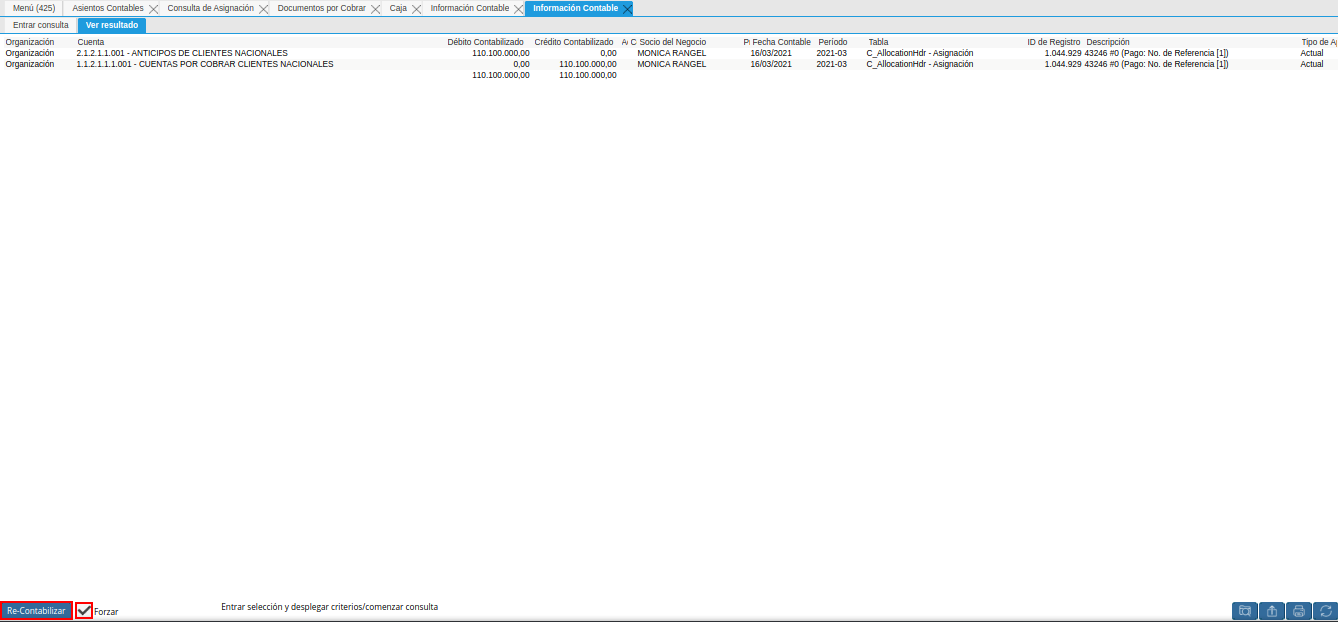Viewport: 1338px width, 622px height.
Task: Click the Tipo de column header
Action: pos(1319,42)
